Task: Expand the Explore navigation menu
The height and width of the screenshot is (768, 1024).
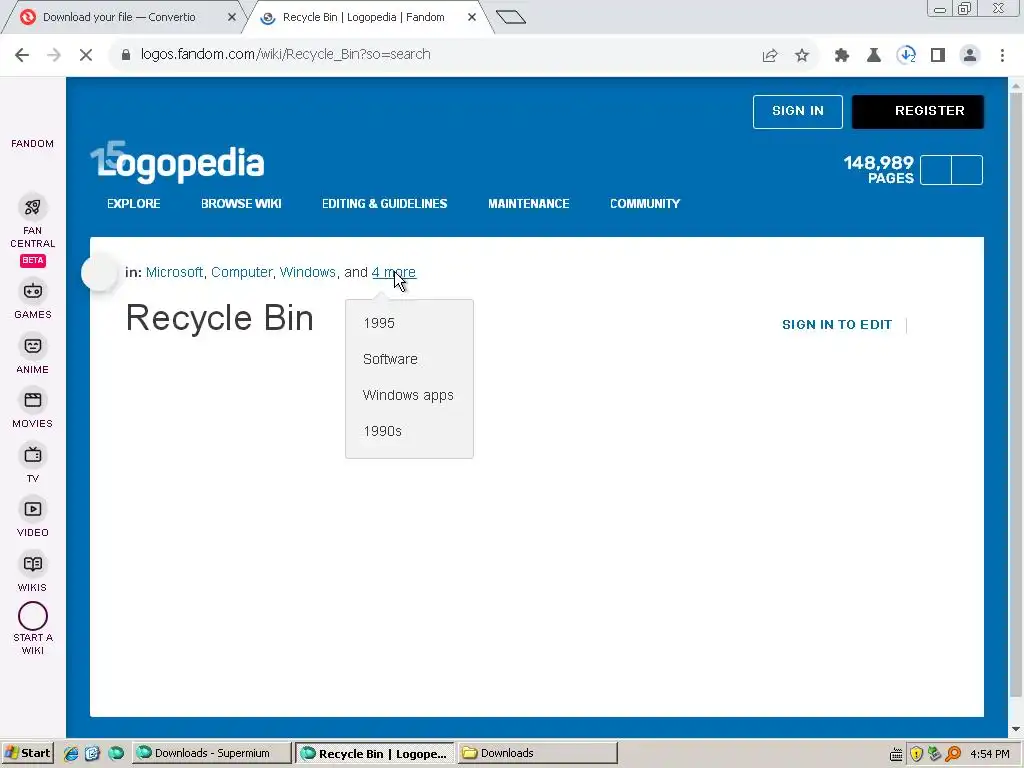Action: point(134,204)
